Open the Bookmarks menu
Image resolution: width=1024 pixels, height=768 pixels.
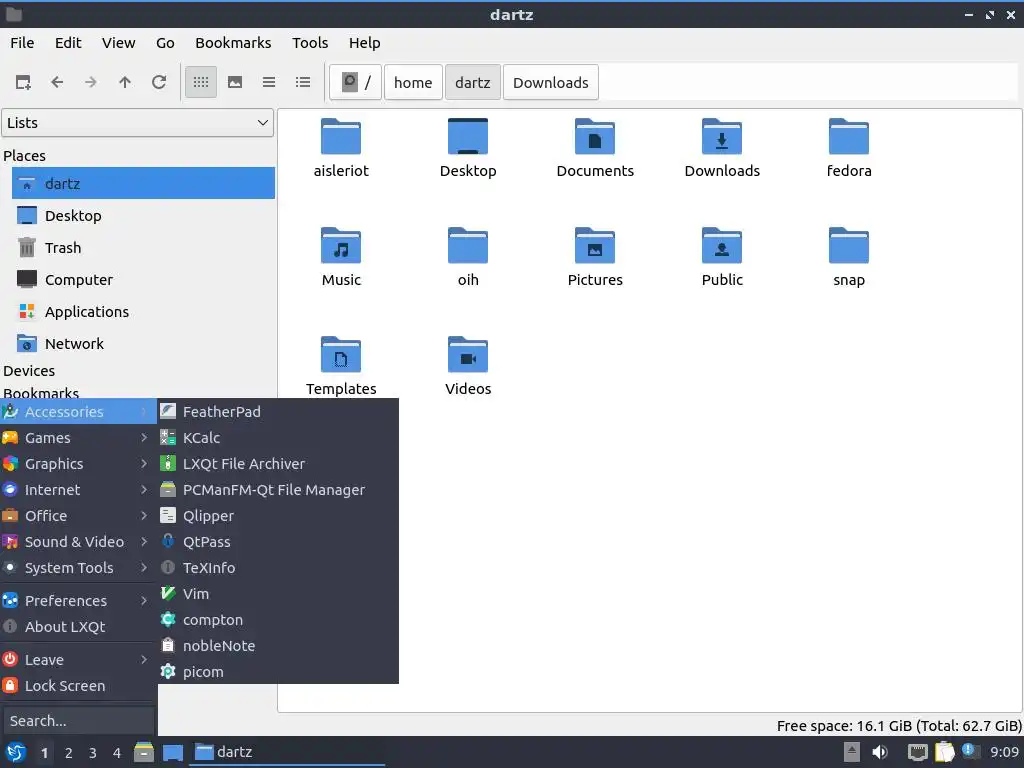pos(233,42)
